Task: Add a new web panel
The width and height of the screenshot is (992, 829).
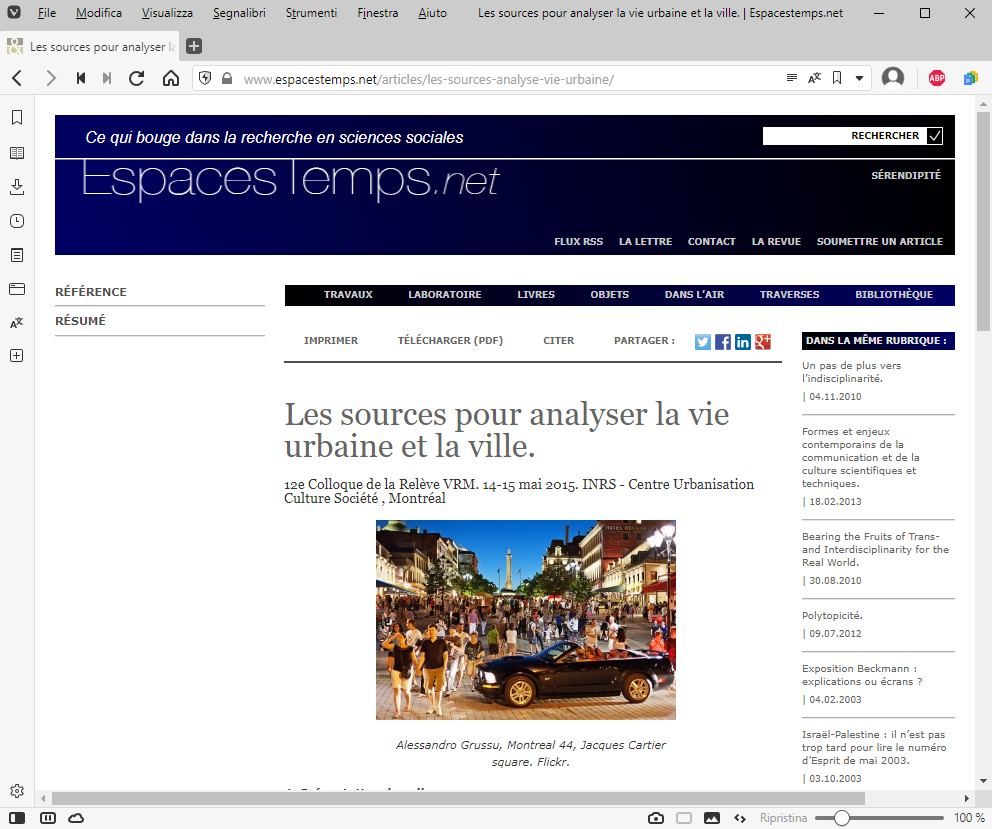Action: [x=17, y=356]
